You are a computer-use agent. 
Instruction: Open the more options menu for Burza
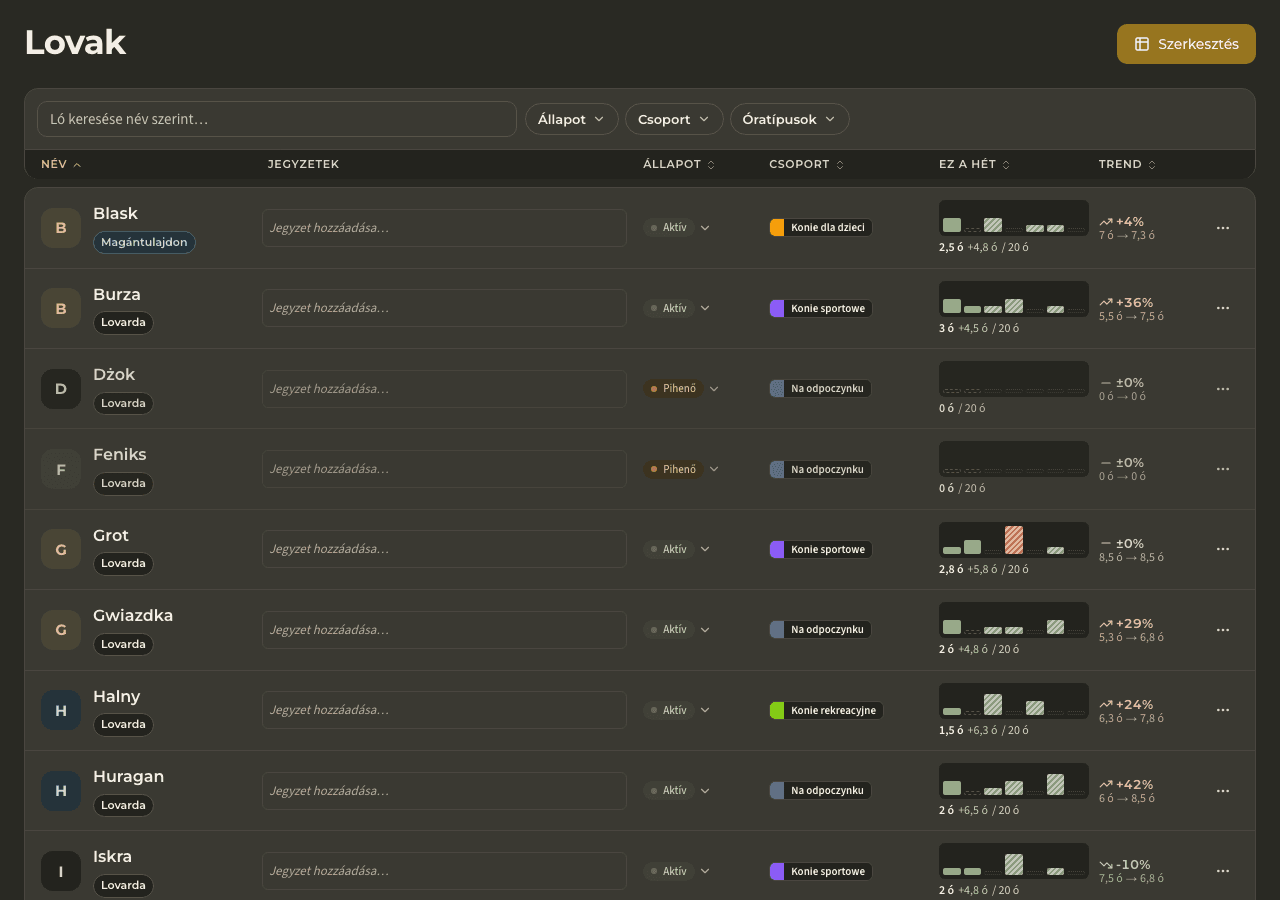point(1222,308)
